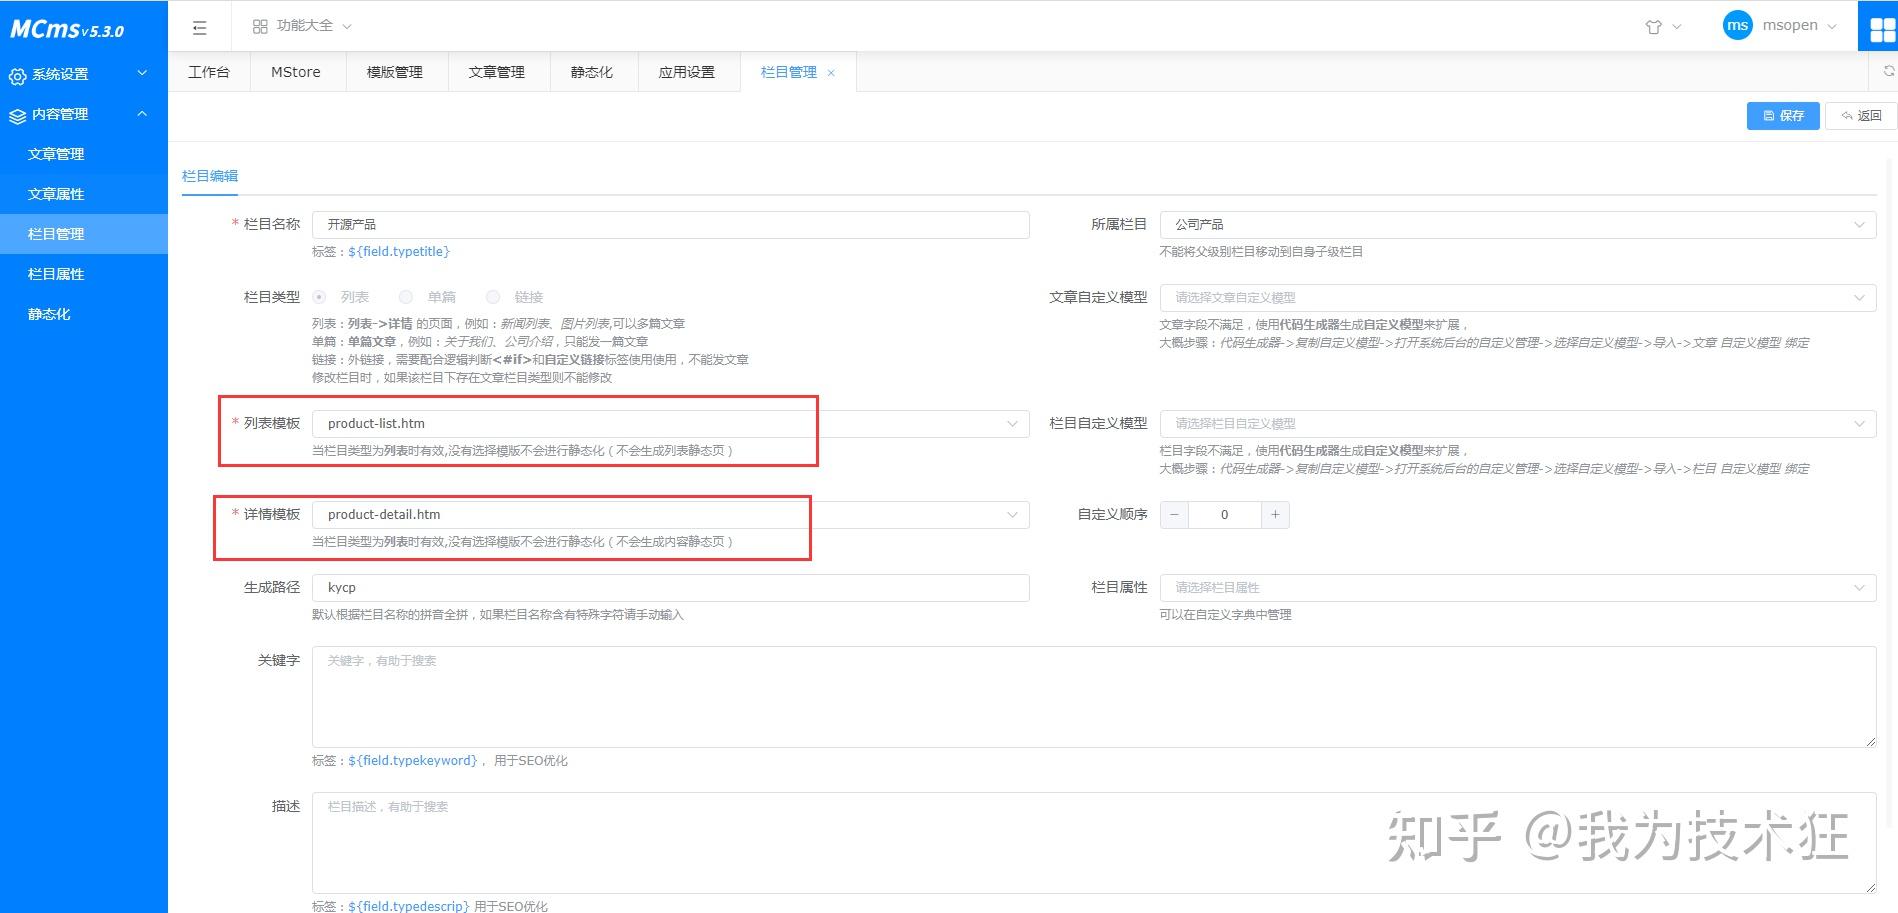Open the 列表模板 product-list.htm dropdown
Image resolution: width=1898 pixels, height=913 pixels.
coord(670,424)
